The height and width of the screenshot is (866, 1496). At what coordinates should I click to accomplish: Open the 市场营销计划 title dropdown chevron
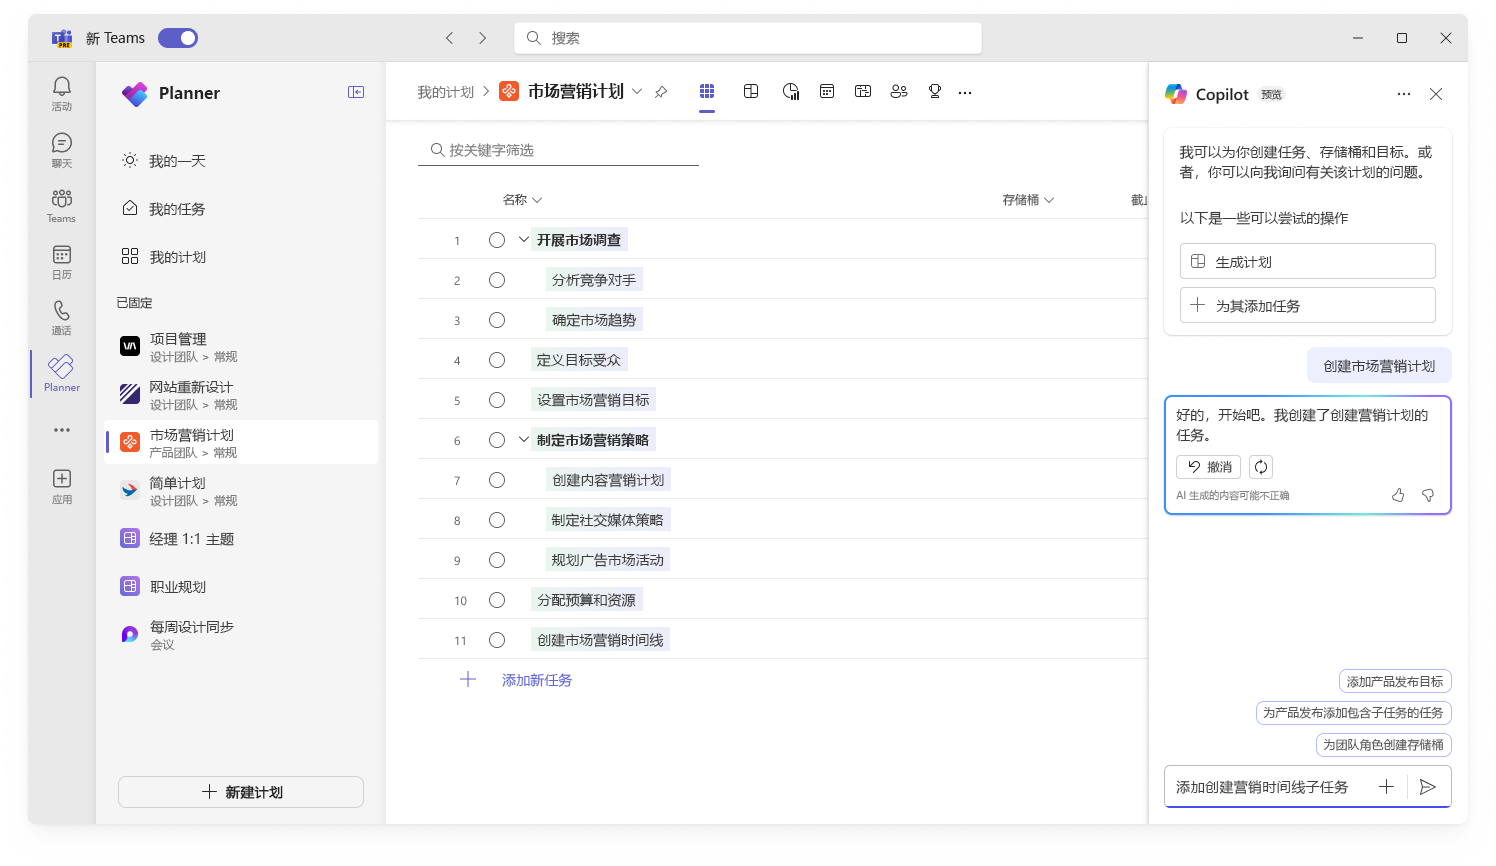coord(637,92)
